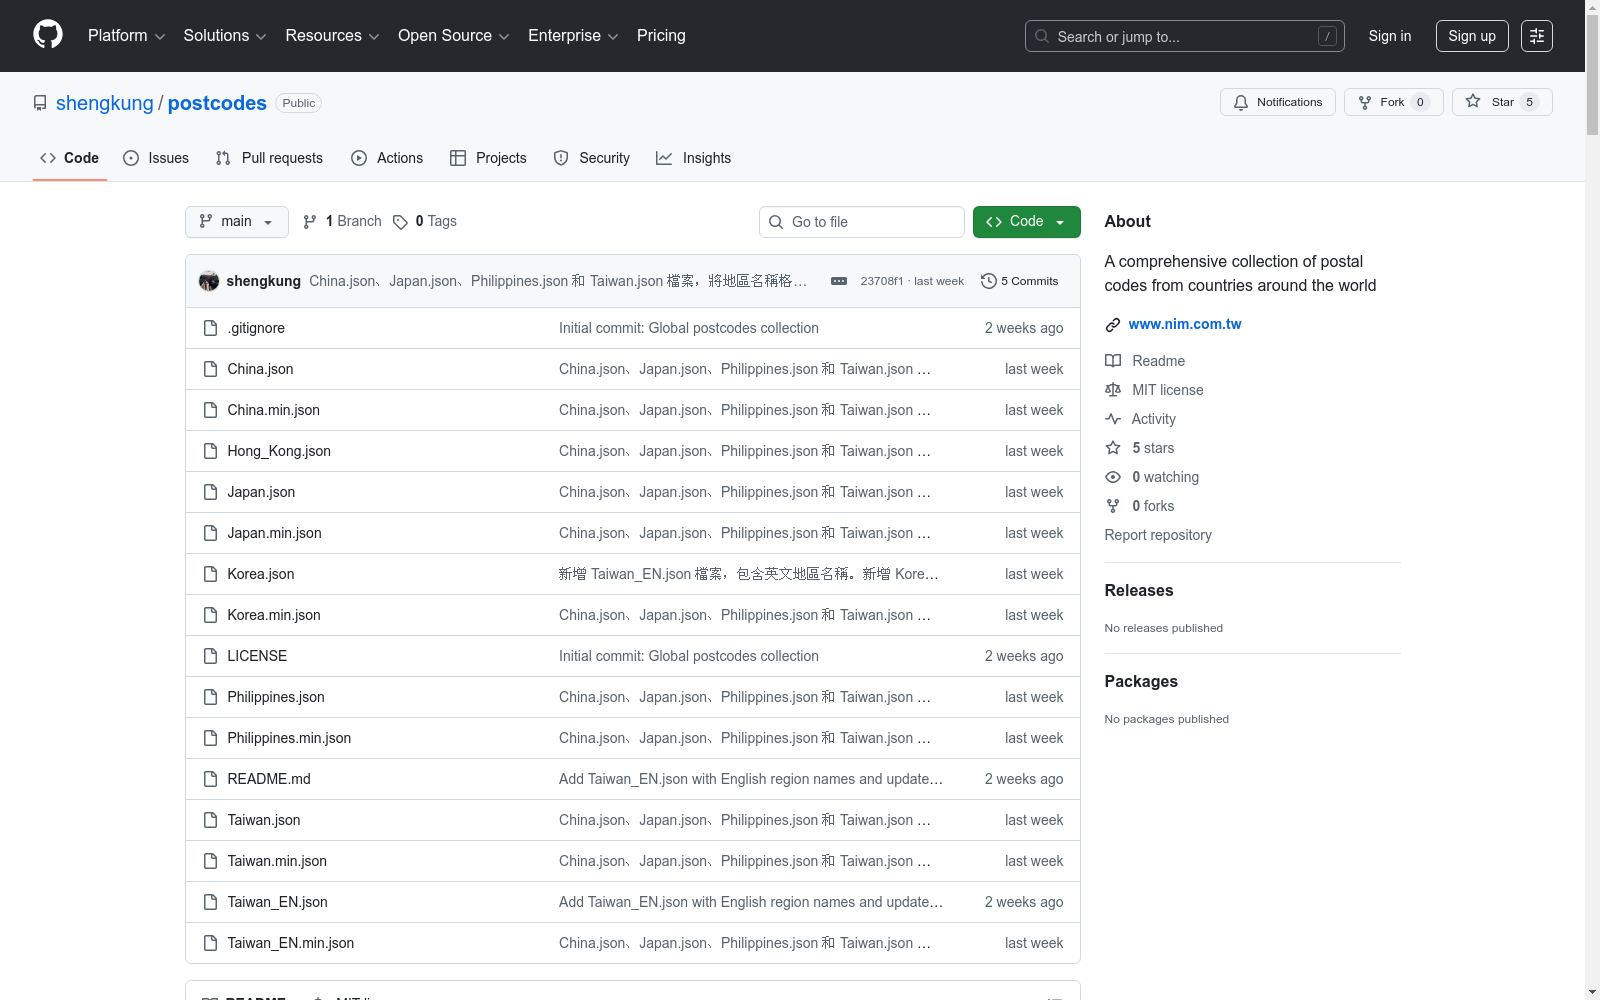Click the Sign in link
This screenshot has height=1000, width=1600.
[x=1390, y=36]
